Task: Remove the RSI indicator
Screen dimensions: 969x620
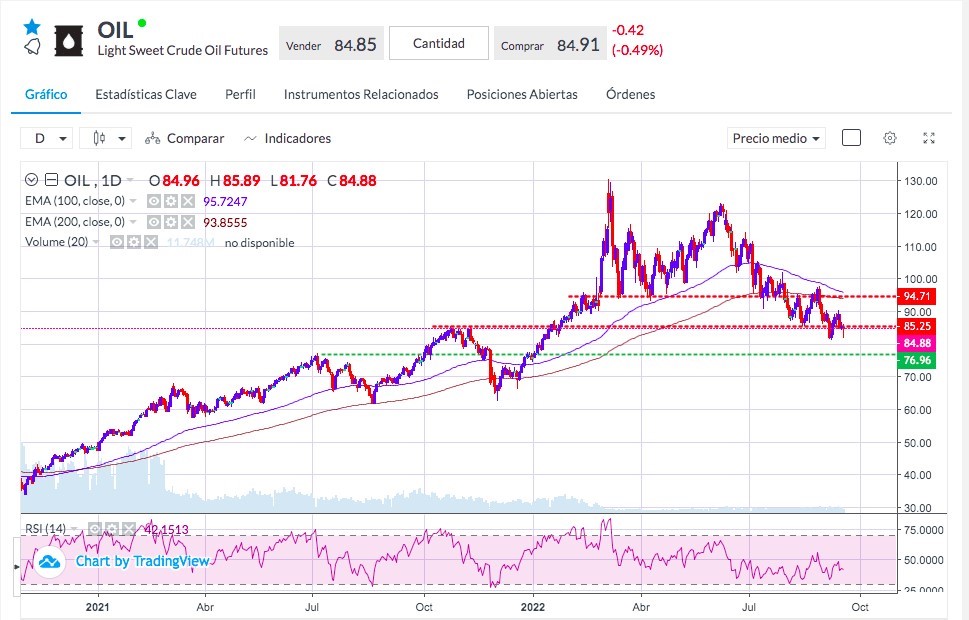Action: (128, 529)
